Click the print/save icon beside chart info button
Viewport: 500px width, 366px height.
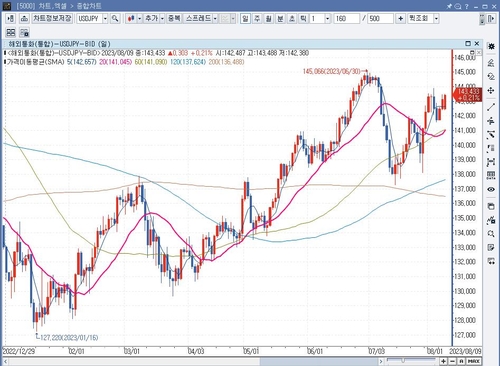(24, 19)
